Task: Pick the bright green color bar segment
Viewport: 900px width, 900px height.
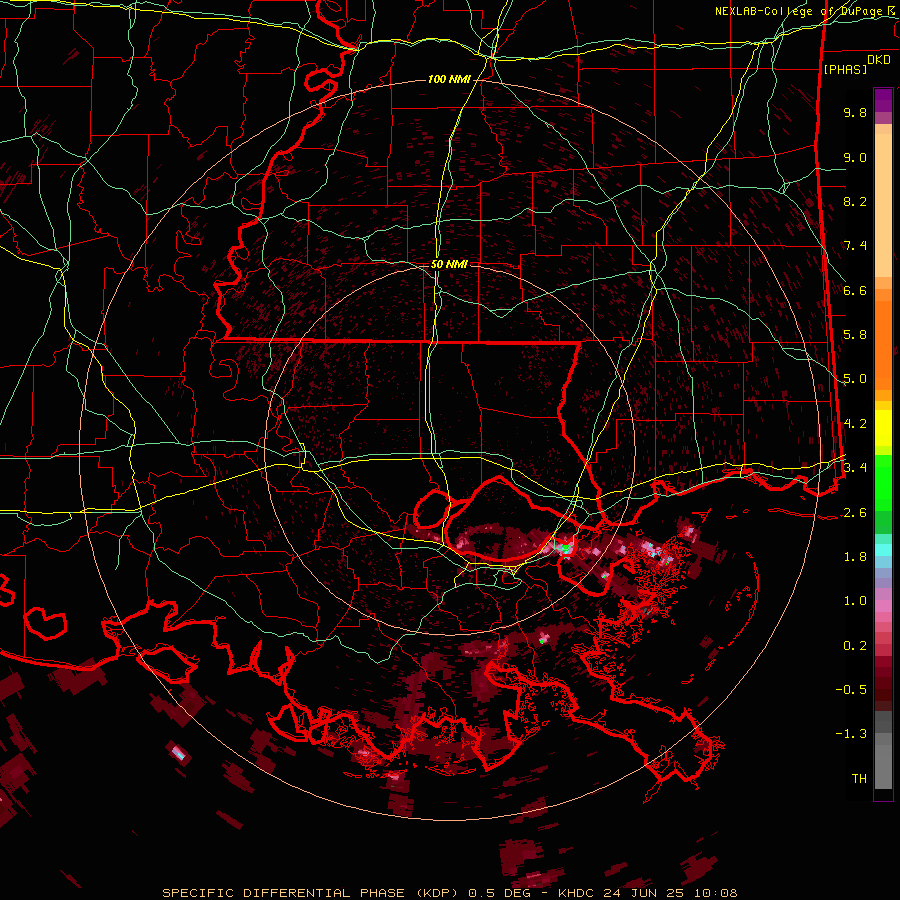Action: click(883, 482)
